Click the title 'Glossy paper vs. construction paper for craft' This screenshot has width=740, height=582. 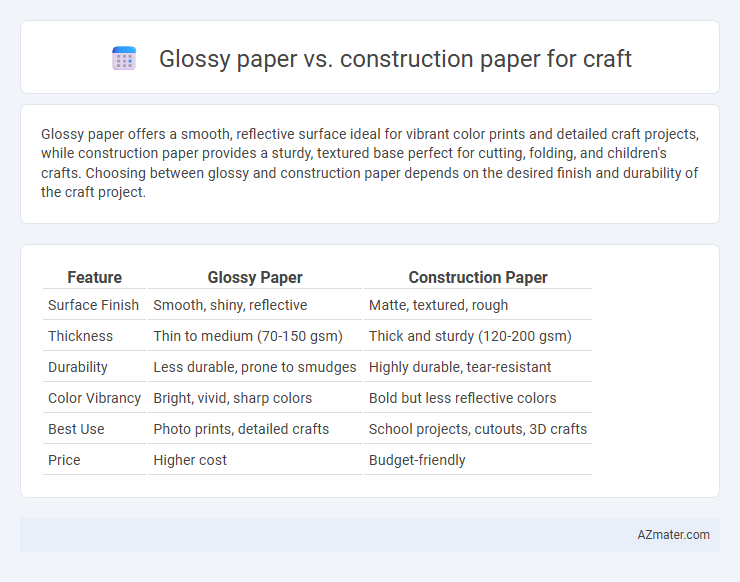(395, 59)
